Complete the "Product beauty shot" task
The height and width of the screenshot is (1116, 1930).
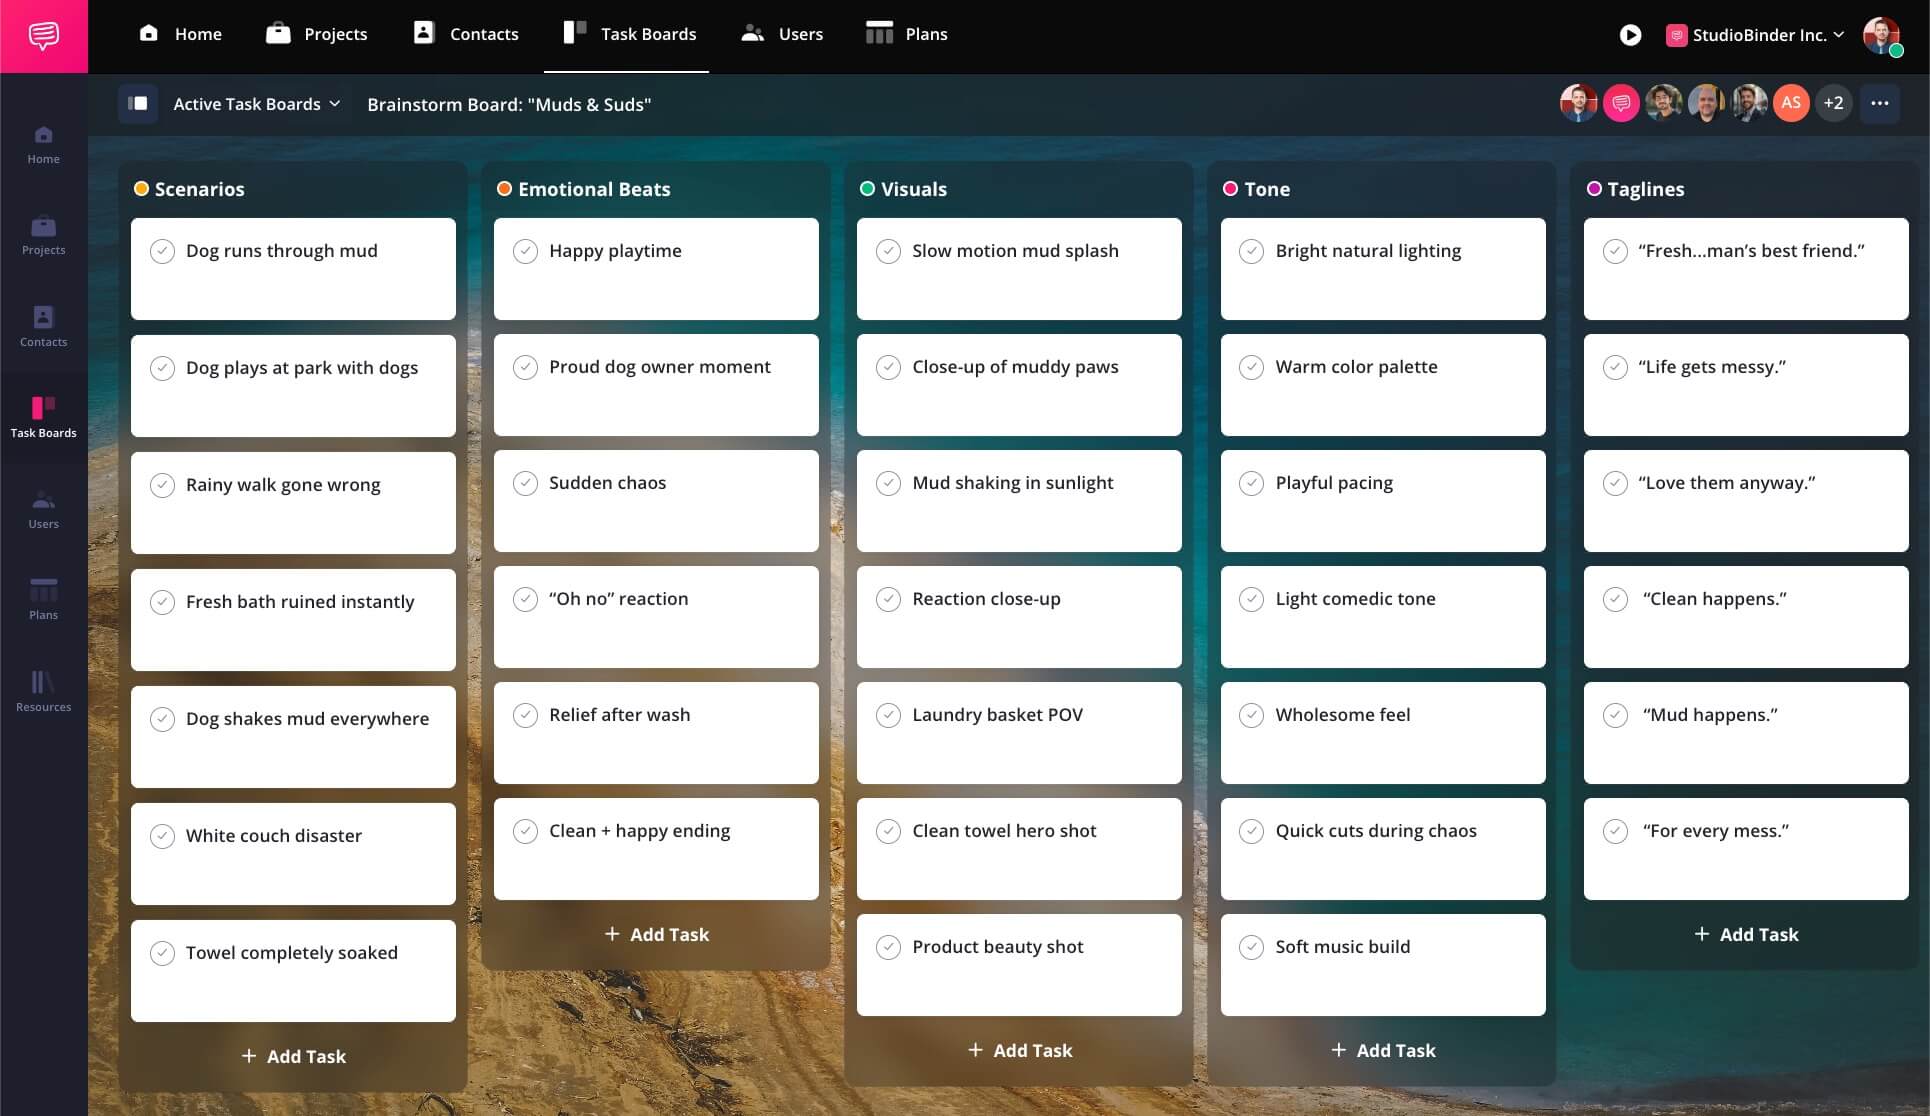[888, 947]
